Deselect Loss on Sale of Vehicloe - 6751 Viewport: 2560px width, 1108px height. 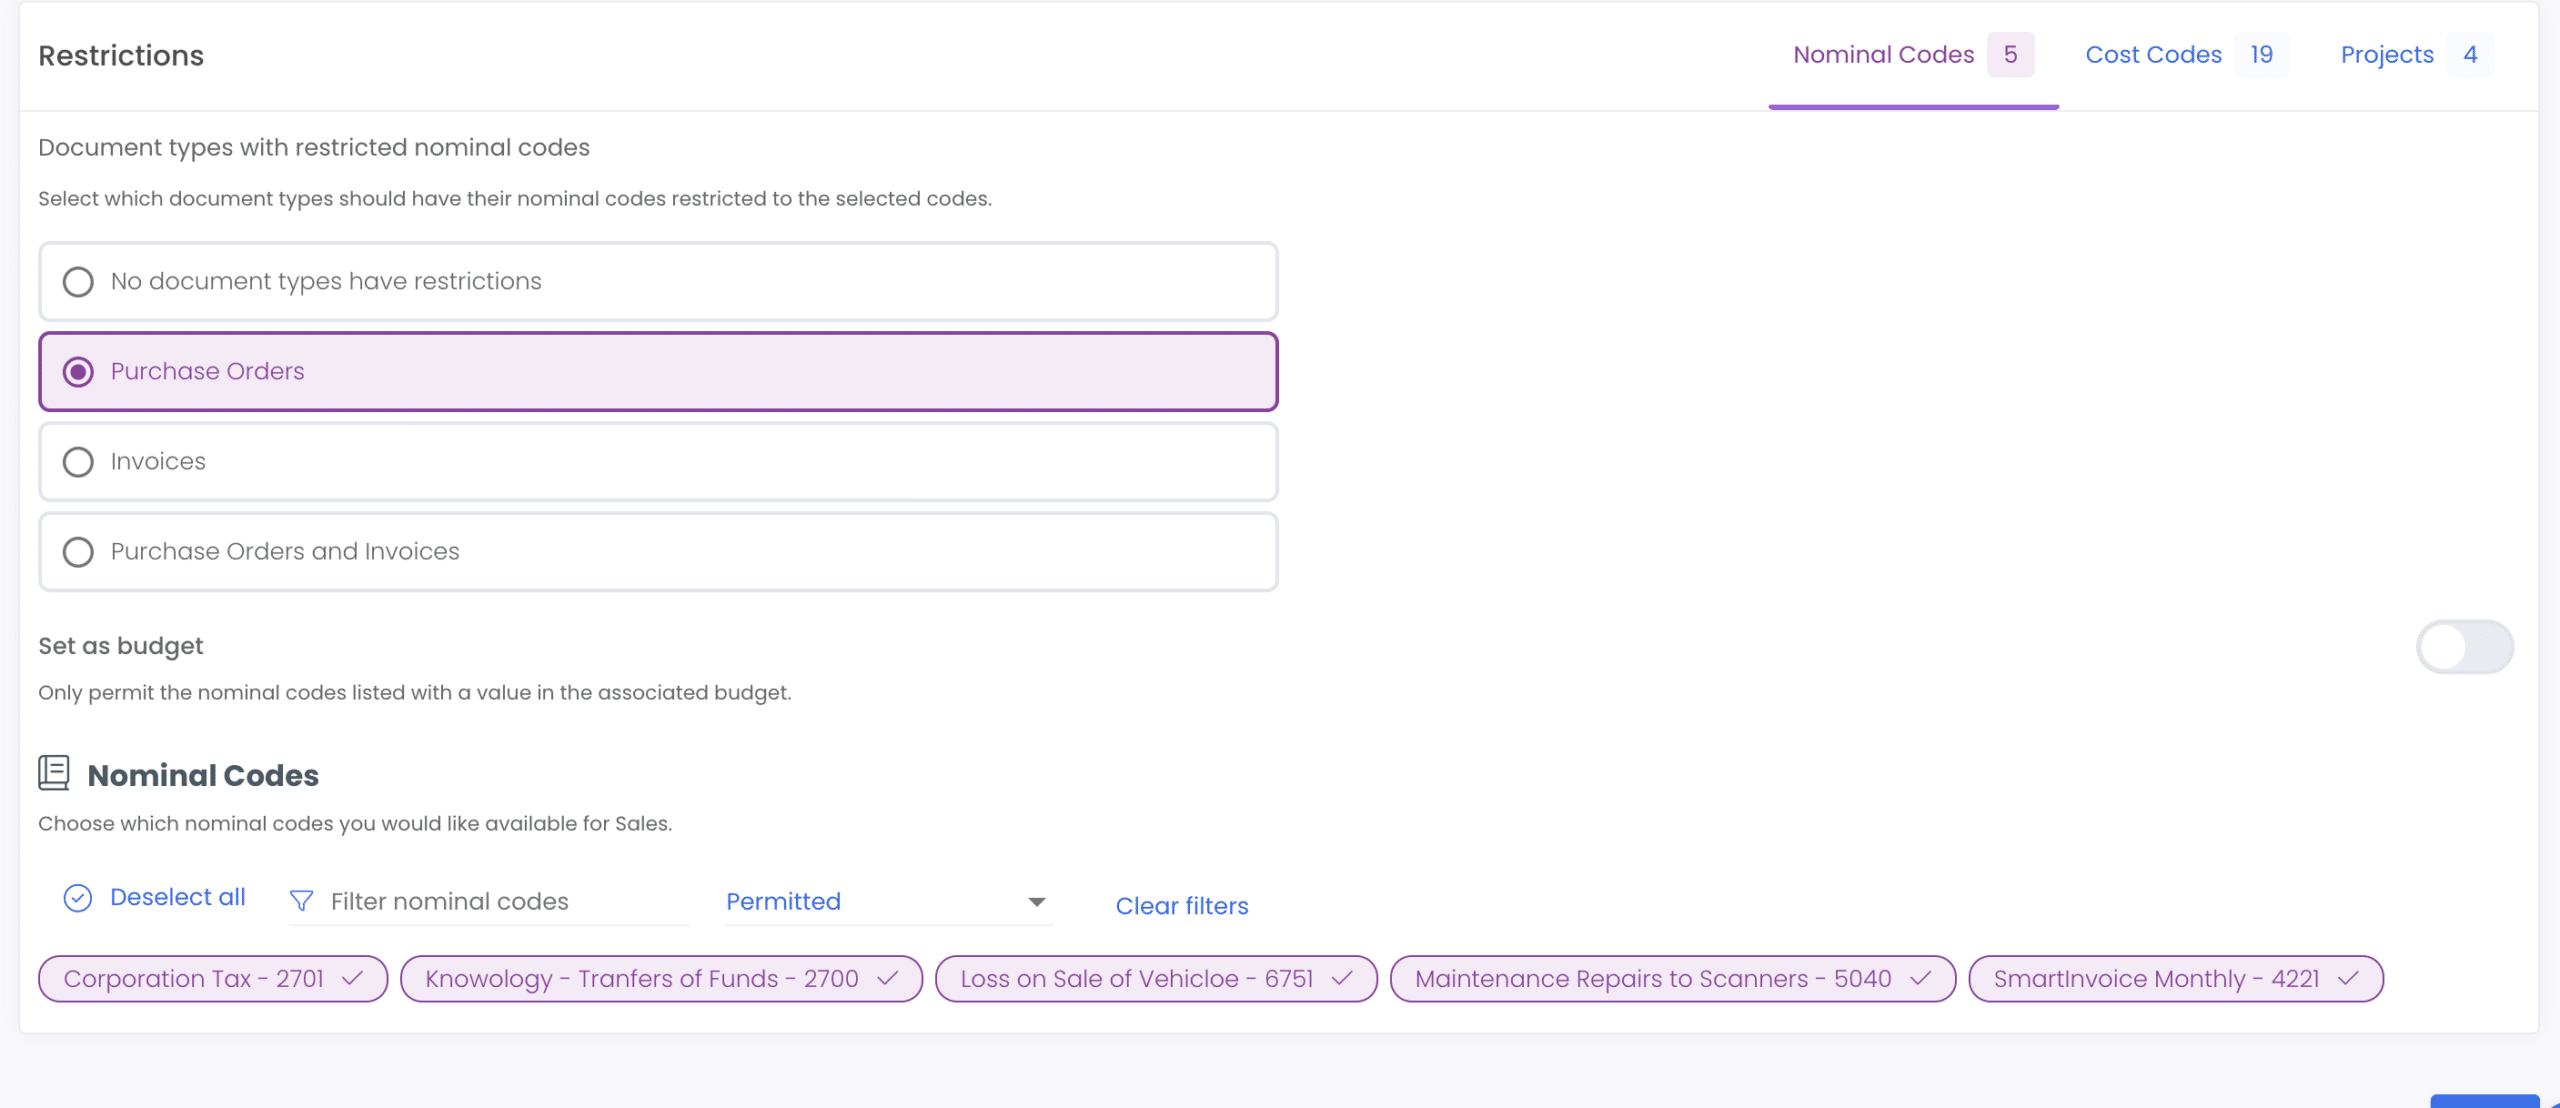(x=1156, y=978)
